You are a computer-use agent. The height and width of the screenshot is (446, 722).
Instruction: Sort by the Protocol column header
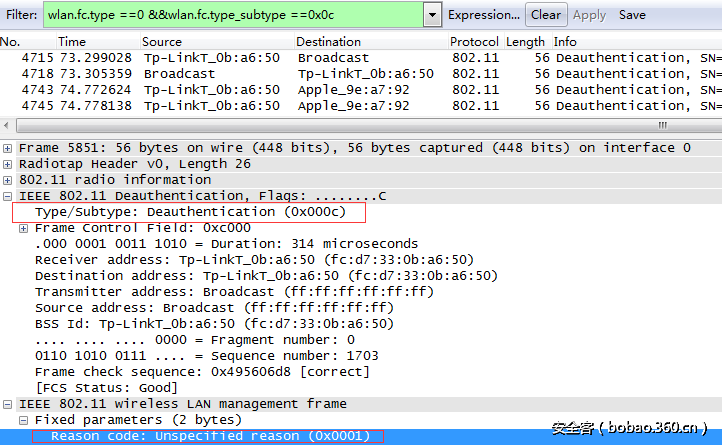click(x=474, y=42)
